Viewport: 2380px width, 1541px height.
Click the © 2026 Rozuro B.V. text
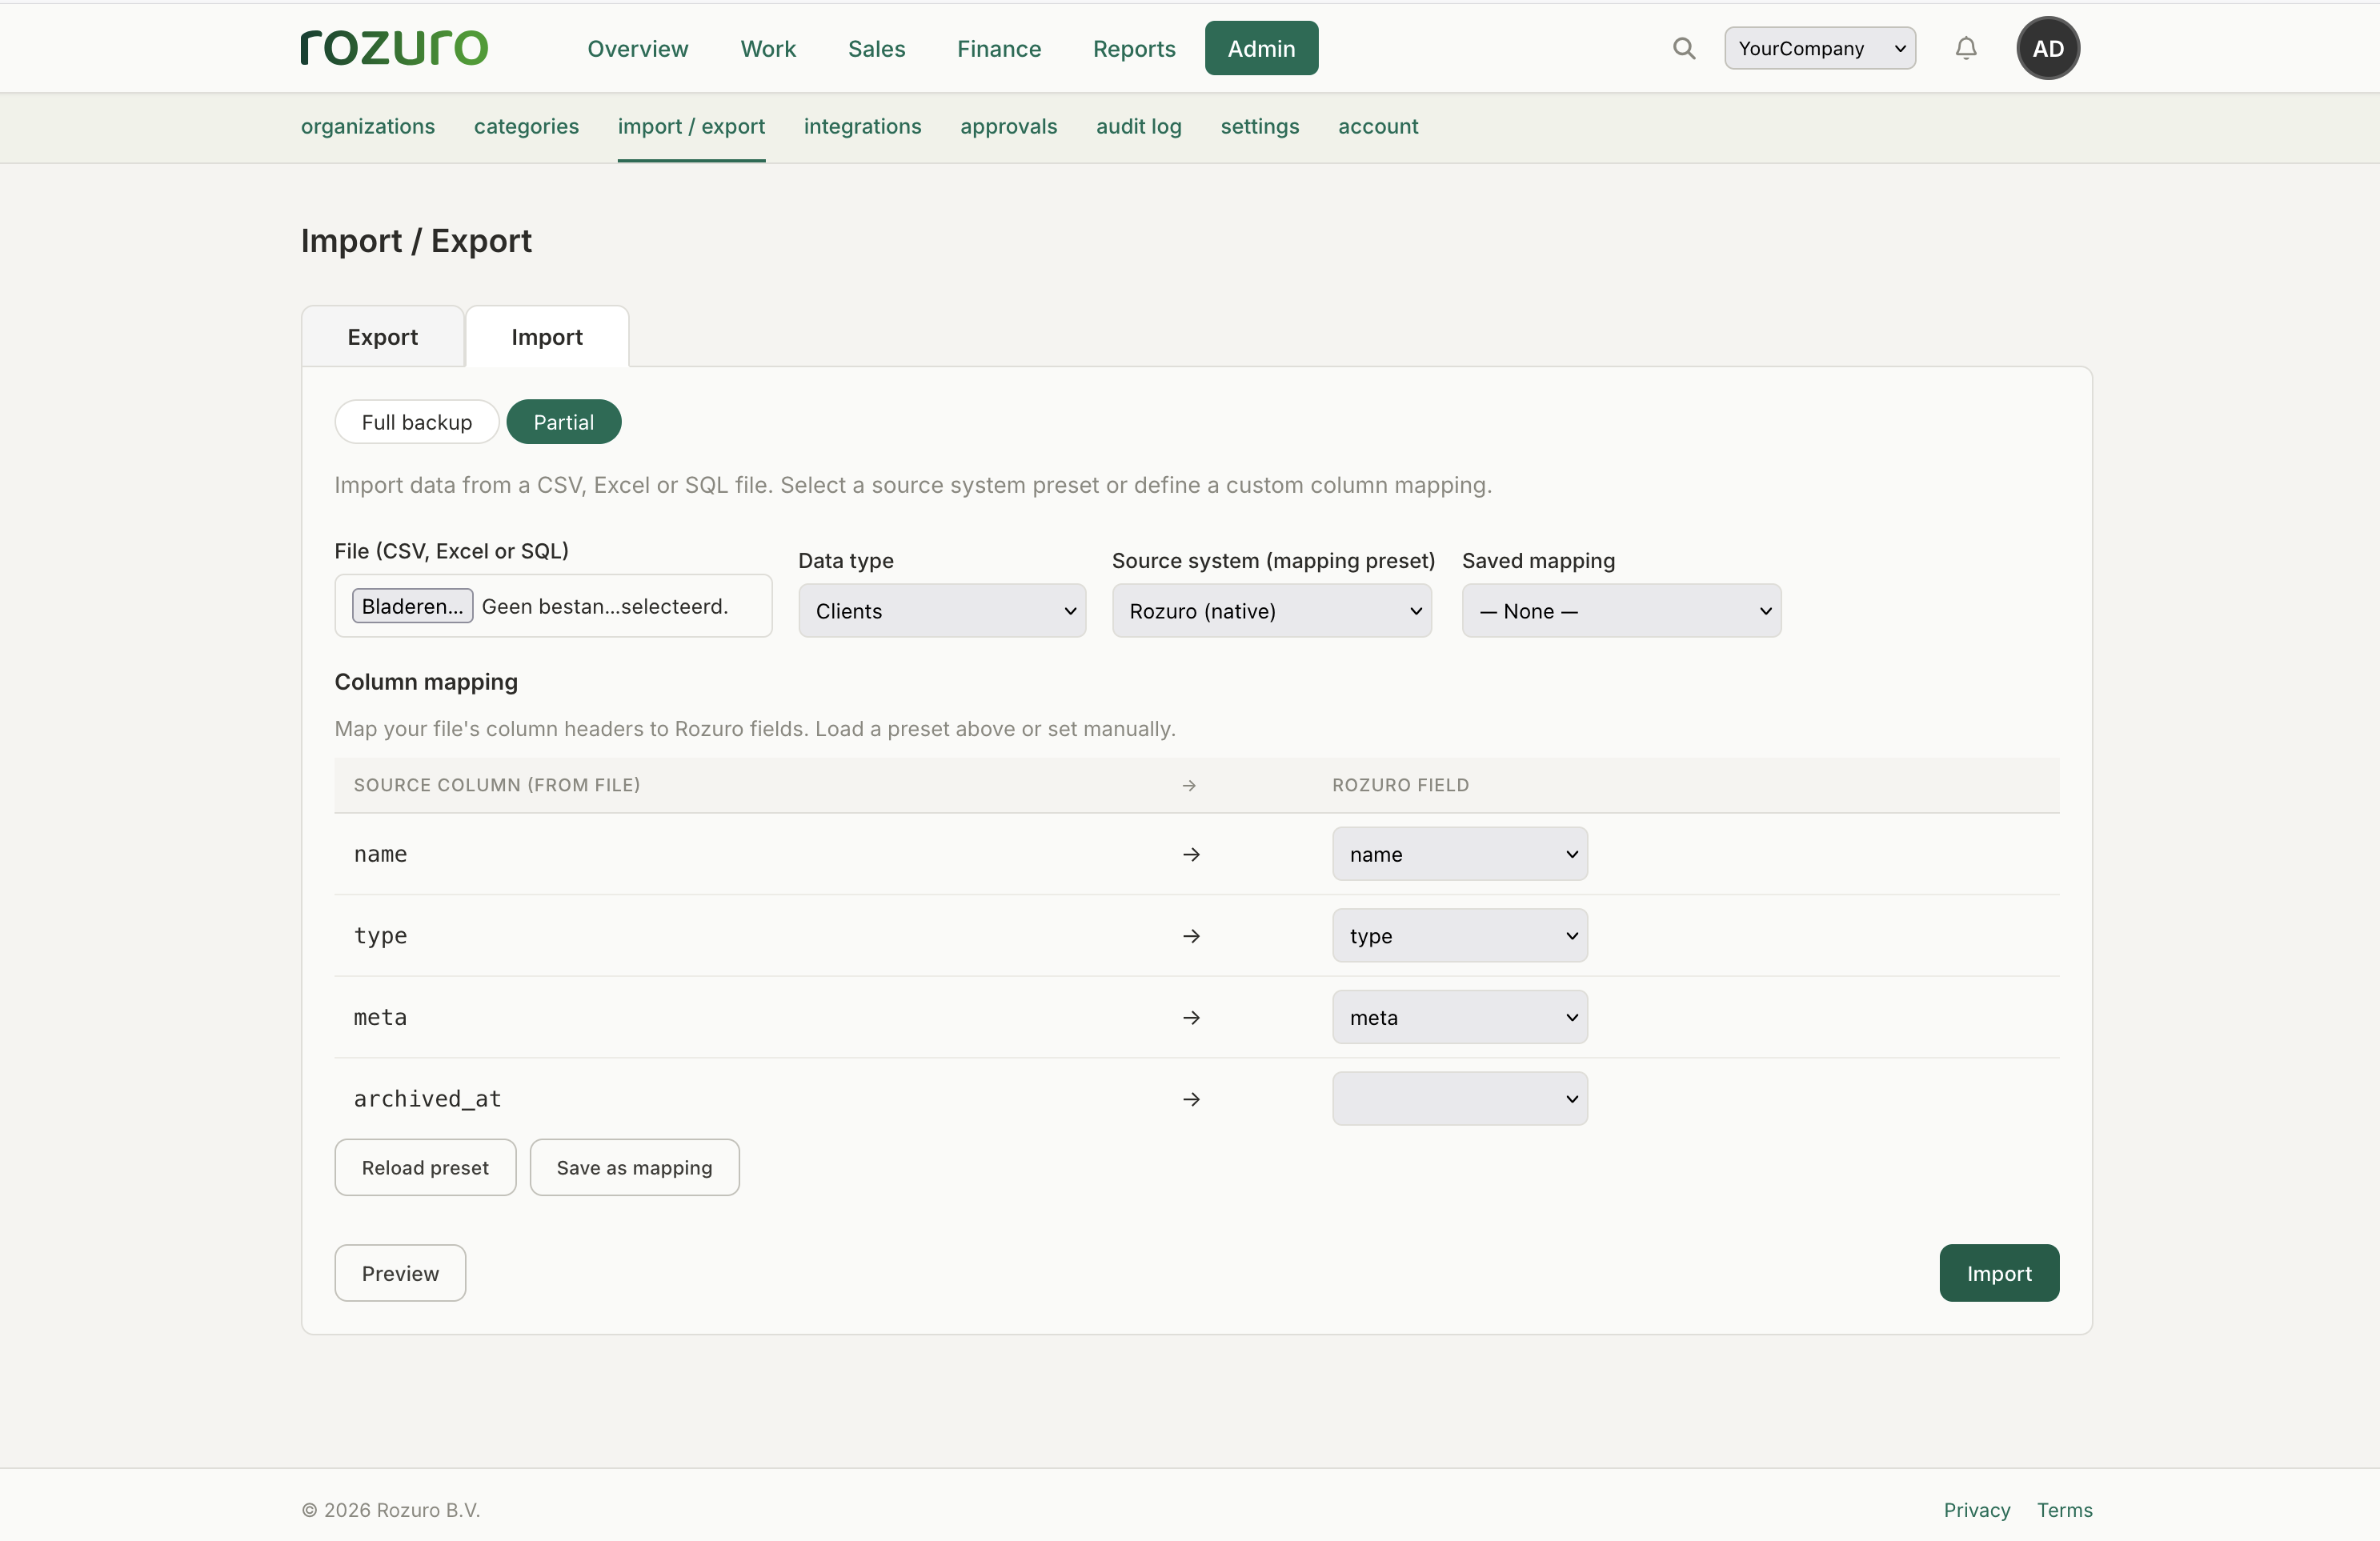[391, 1510]
